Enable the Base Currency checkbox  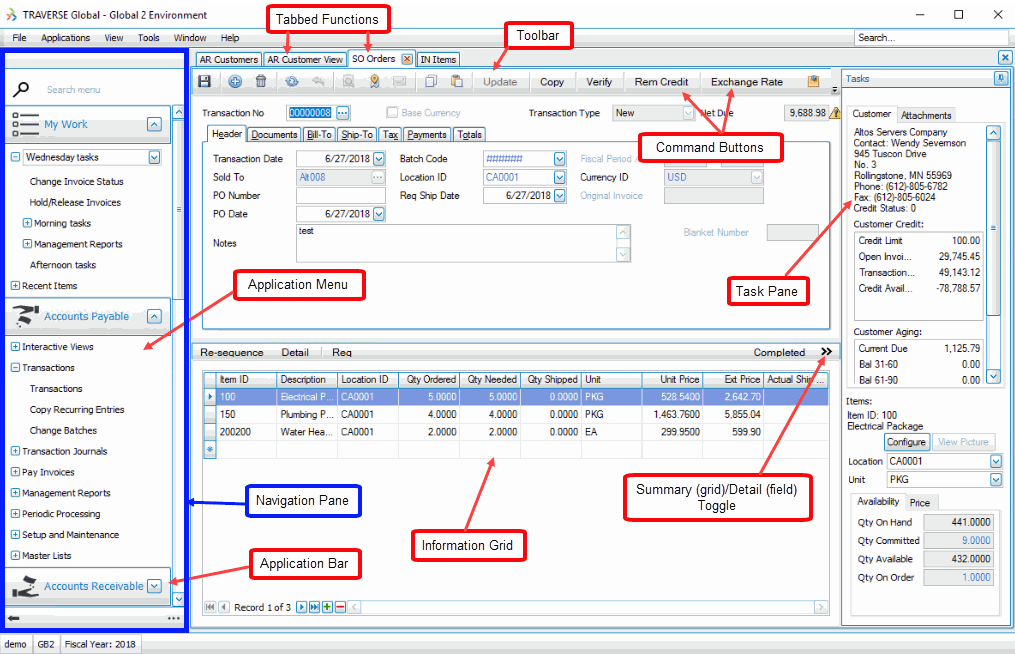[393, 113]
